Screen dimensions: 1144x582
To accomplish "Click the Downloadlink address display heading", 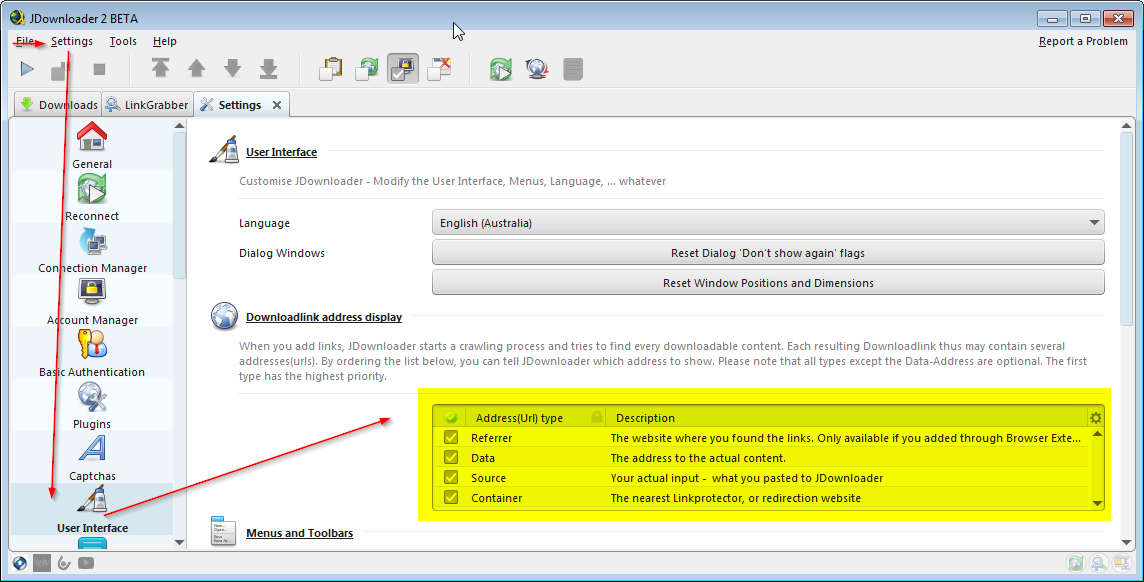I will (324, 317).
